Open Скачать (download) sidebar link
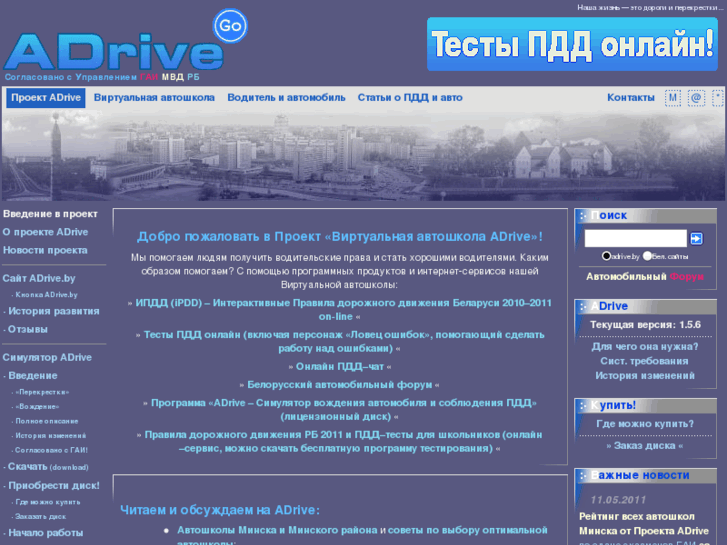Viewport: 727px width, 545px height. click(48, 467)
